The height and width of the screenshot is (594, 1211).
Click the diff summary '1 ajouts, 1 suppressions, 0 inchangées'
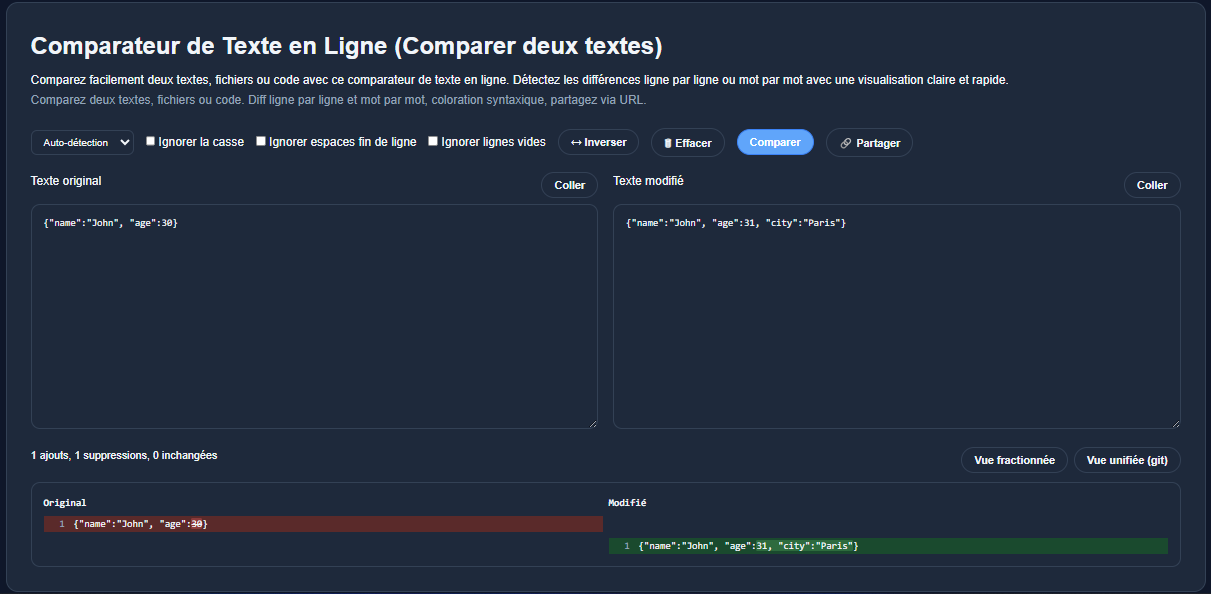point(124,455)
